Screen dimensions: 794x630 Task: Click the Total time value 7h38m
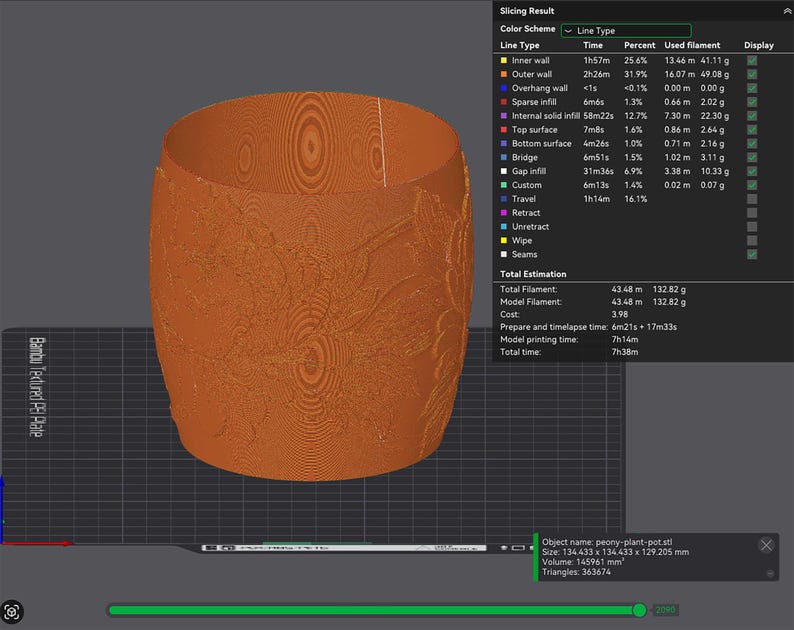(x=625, y=352)
